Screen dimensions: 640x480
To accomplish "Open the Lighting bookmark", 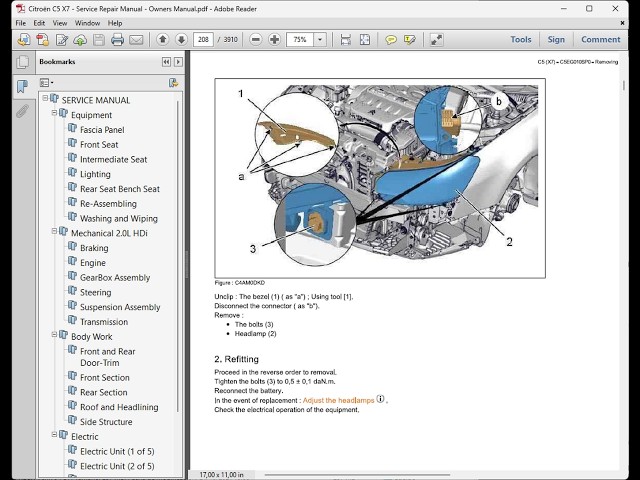I will (x=95, y=174).
